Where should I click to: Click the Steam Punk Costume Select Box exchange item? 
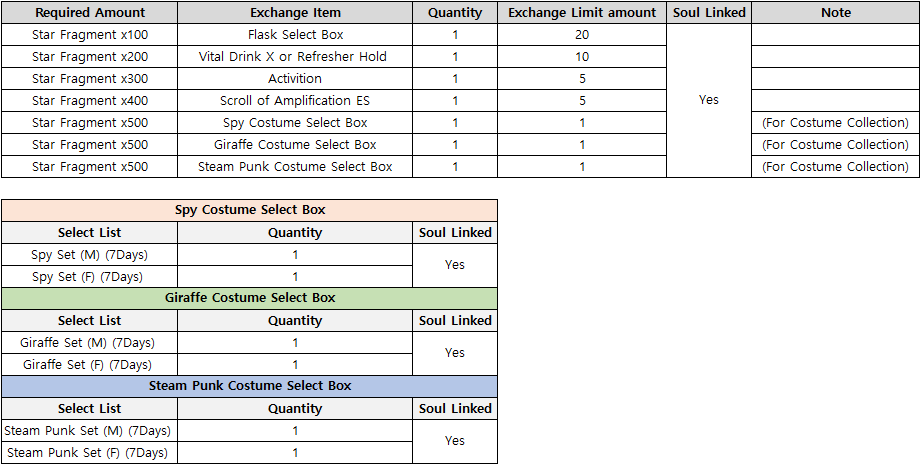(295, 167)
